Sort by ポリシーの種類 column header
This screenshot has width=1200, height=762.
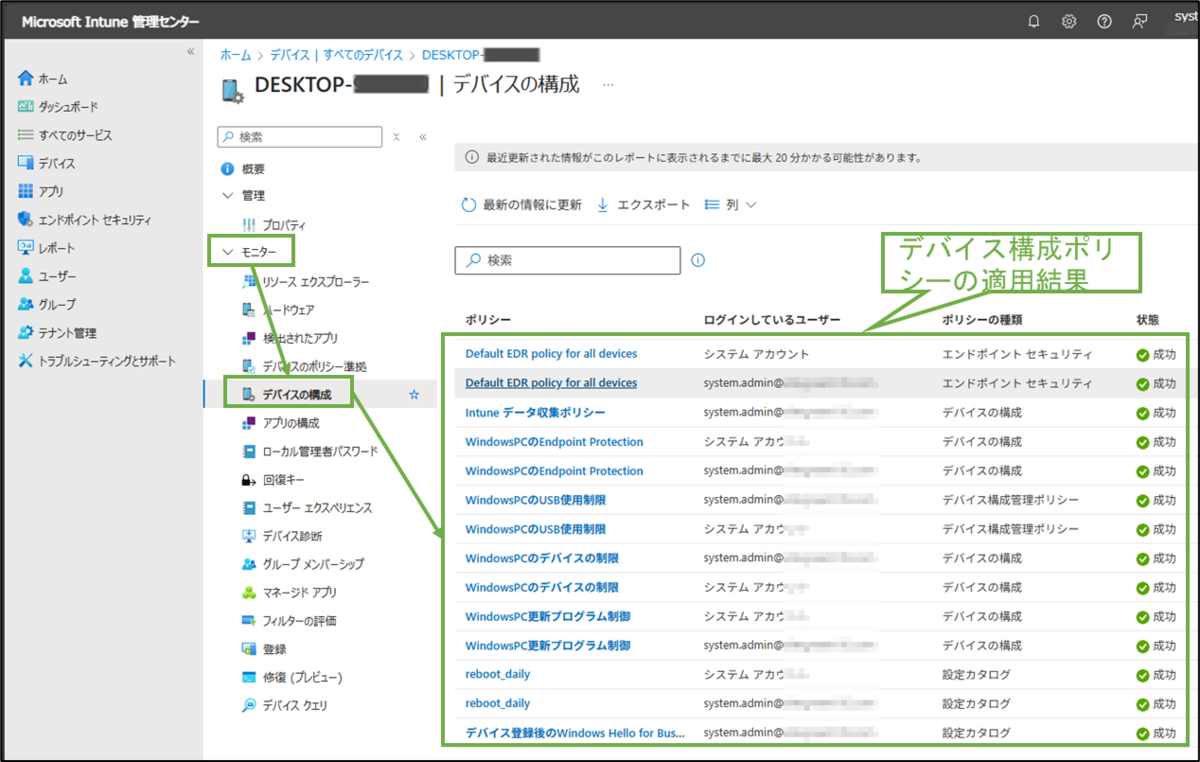pos(982,320)
